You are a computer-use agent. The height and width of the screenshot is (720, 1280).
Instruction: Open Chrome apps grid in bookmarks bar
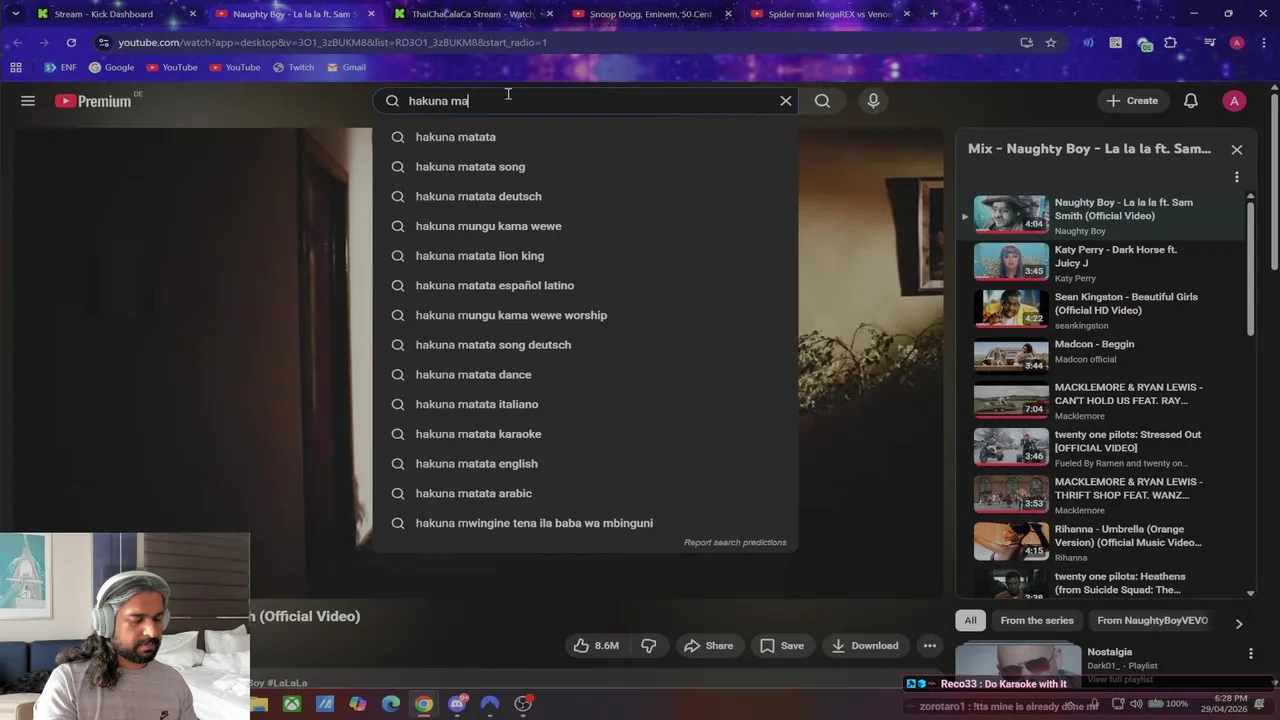coord(16,68)
